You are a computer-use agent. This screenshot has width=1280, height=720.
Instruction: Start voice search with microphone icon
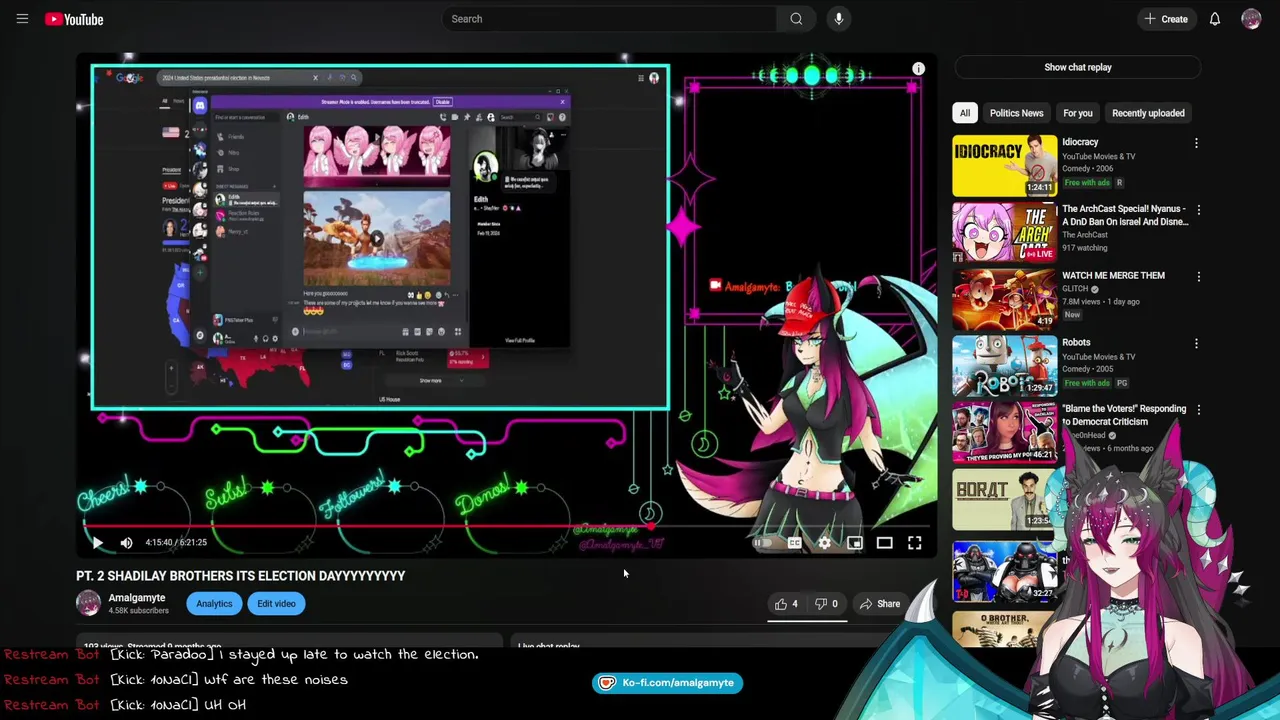point(839,19)
